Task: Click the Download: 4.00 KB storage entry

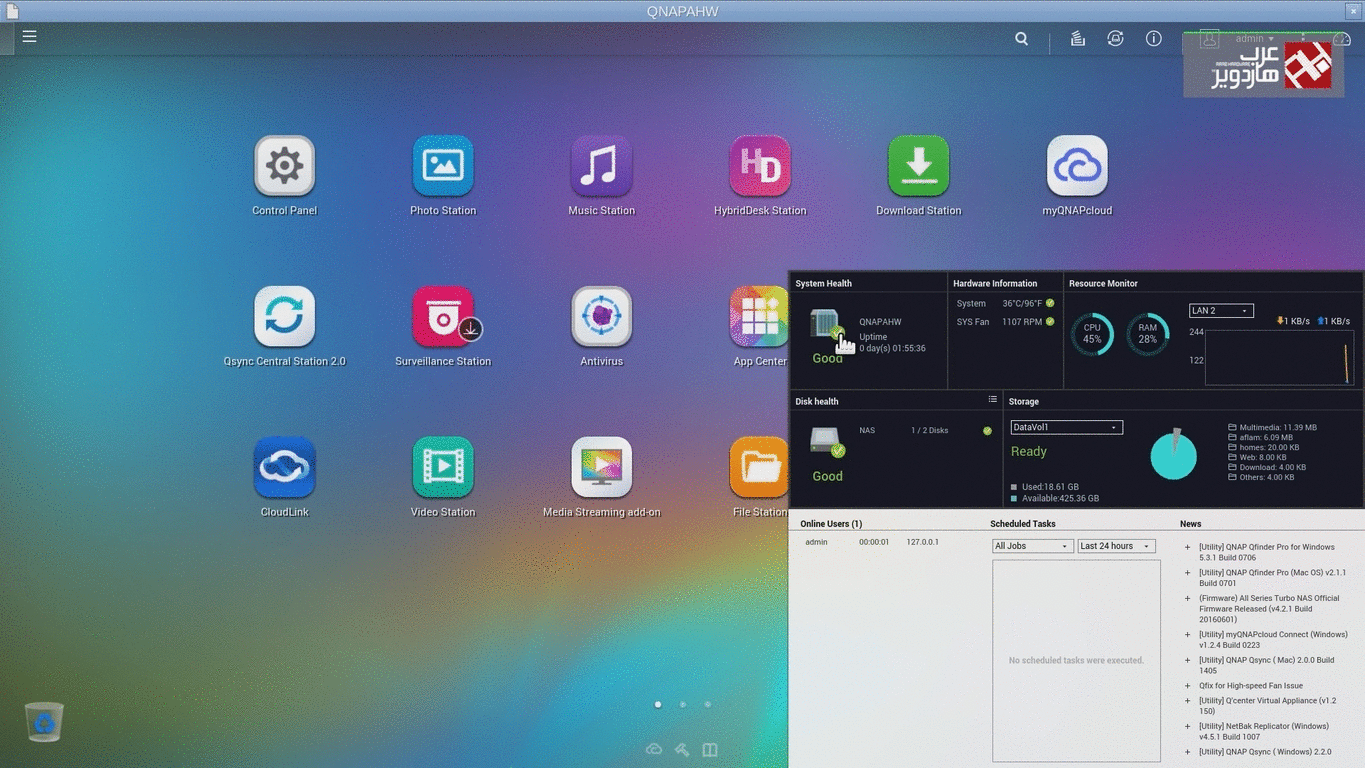Action: coord(1267,467)
